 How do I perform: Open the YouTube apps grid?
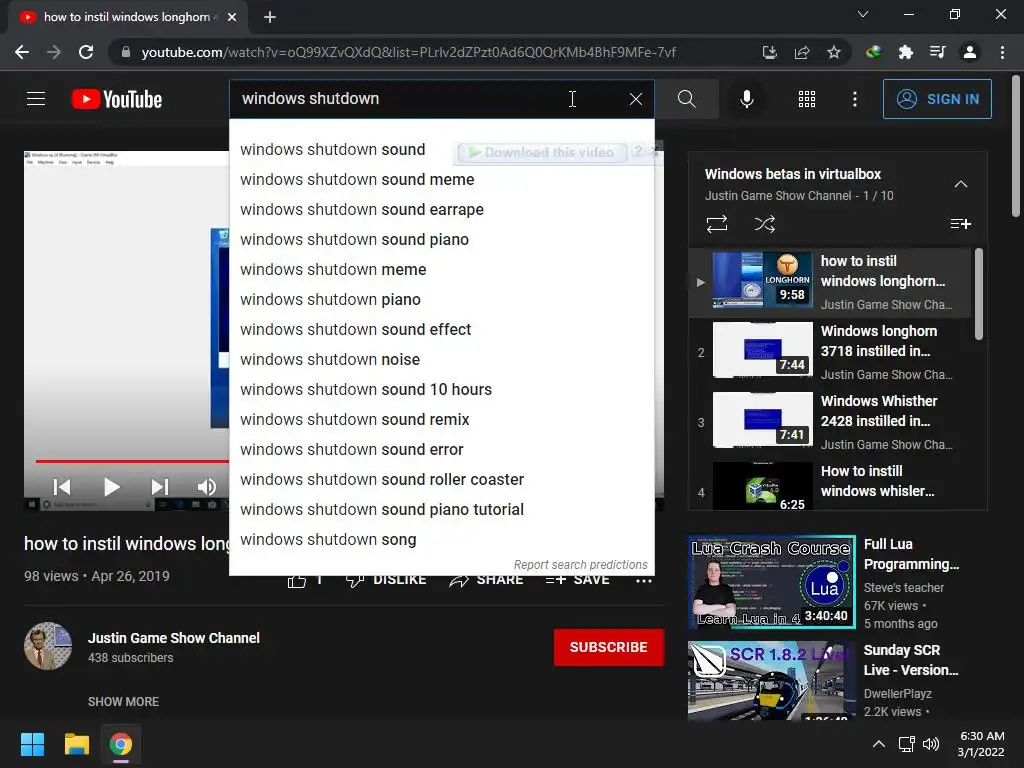[807, 99]
